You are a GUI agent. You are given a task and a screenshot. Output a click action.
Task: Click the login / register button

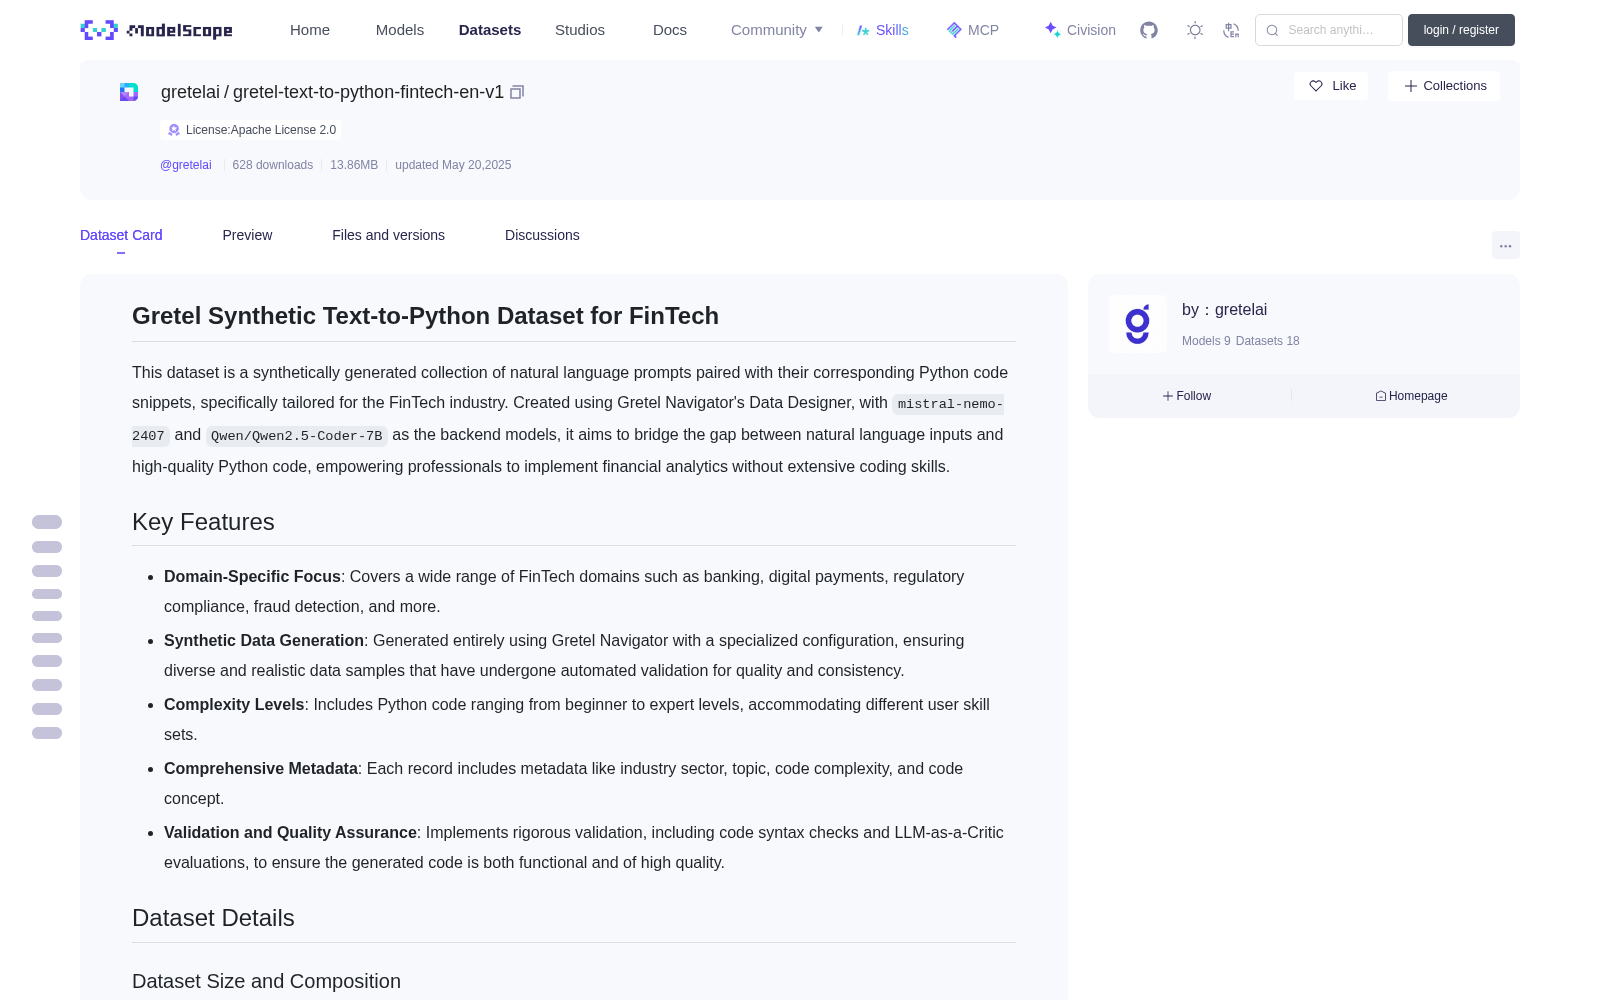point(1461,30)
